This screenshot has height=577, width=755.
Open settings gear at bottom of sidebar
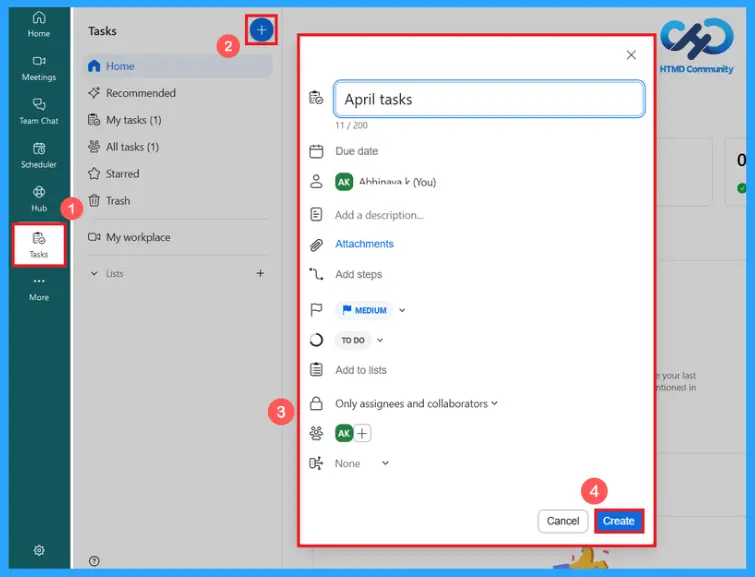coord(39,550)
